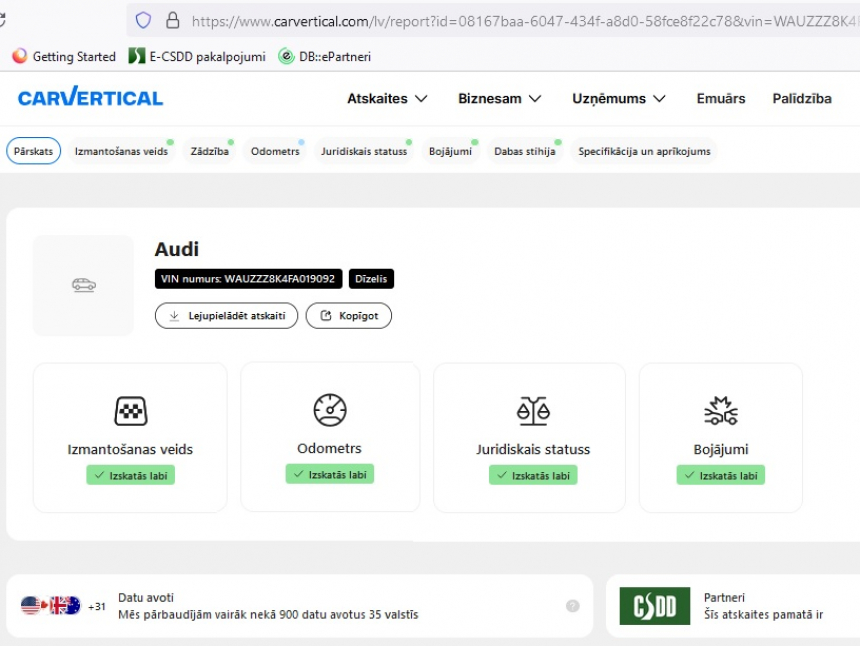Click the carVertical logo
This screenshot has height=646, width=860.
click(90, 97)
